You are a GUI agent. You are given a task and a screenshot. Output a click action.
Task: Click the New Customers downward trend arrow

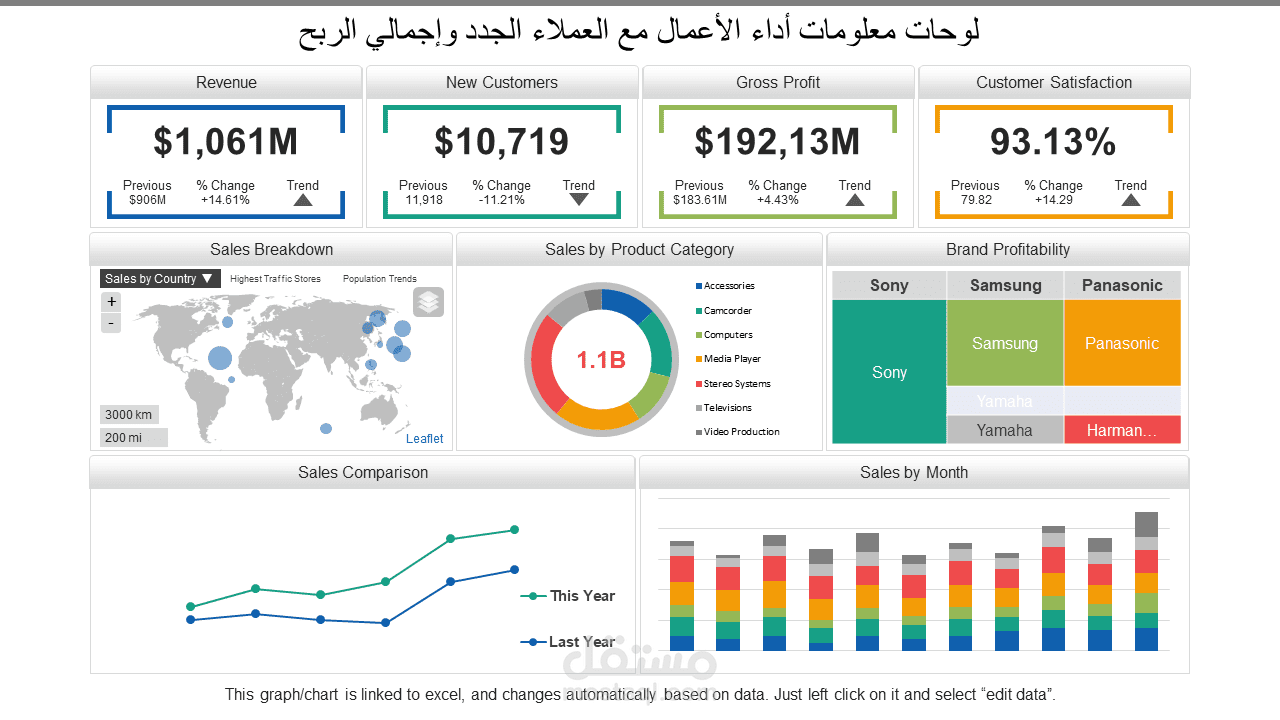click(x=578, y=200)
